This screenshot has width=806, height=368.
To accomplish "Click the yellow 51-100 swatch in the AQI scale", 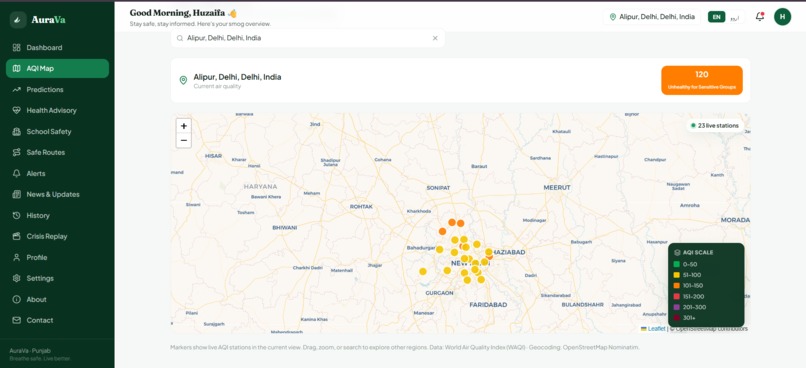I will 676,275.
